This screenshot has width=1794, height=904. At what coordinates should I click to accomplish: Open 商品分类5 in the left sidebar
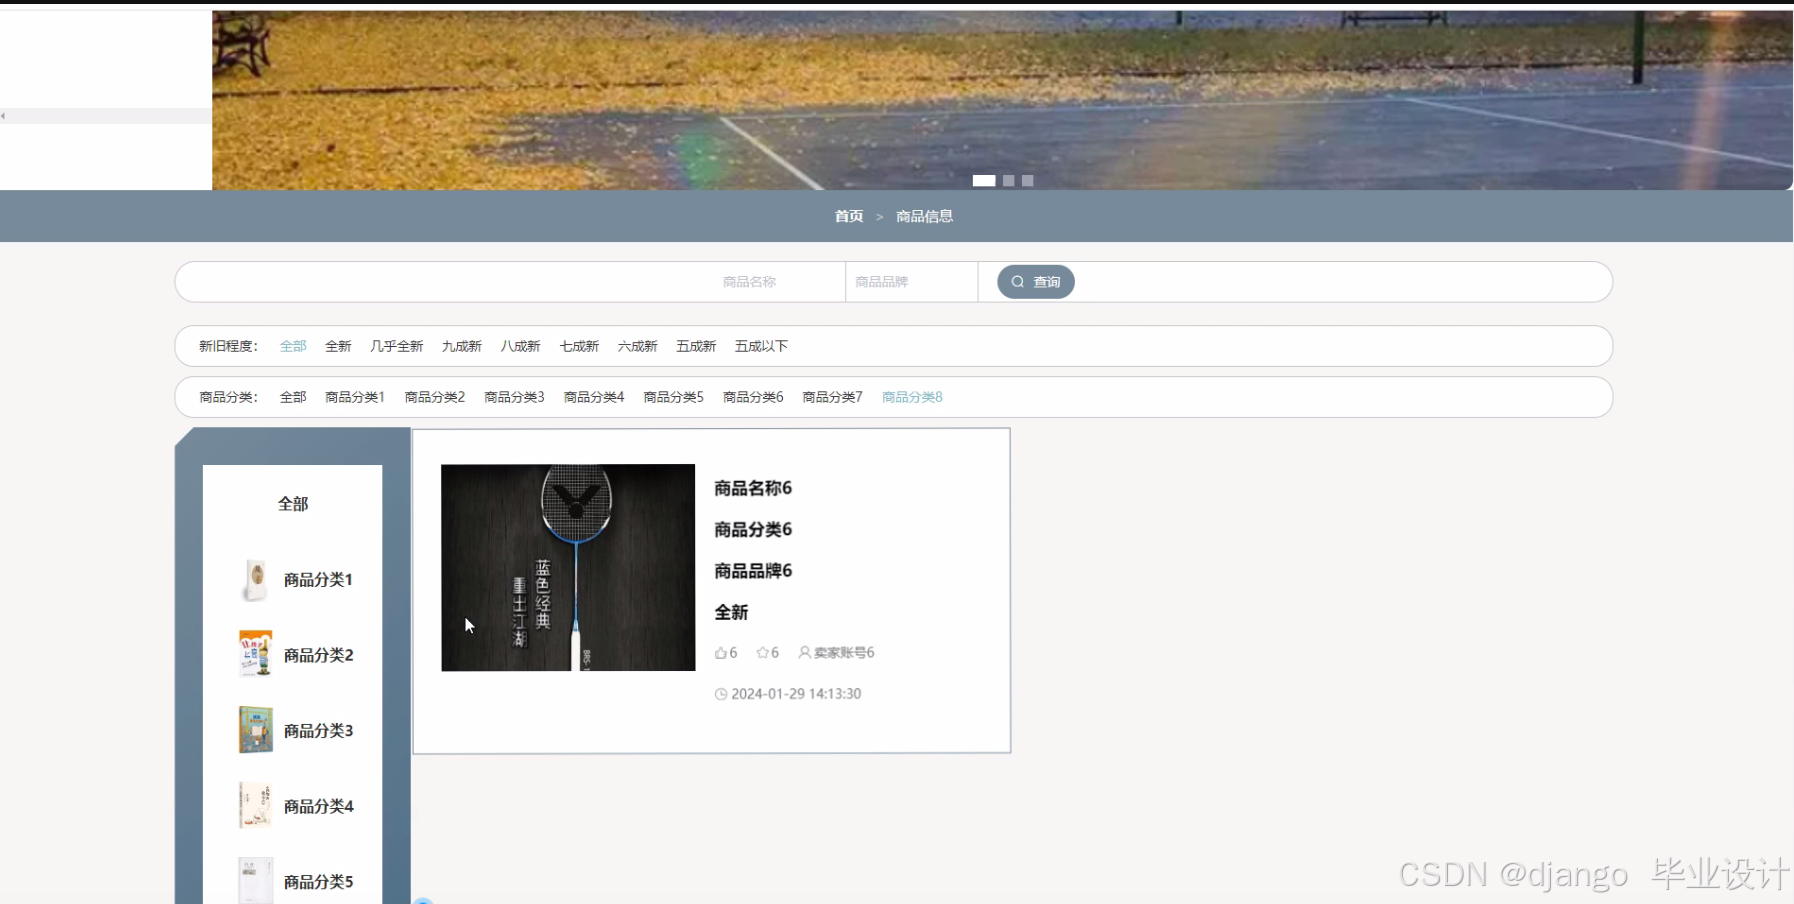click(318, 882)
